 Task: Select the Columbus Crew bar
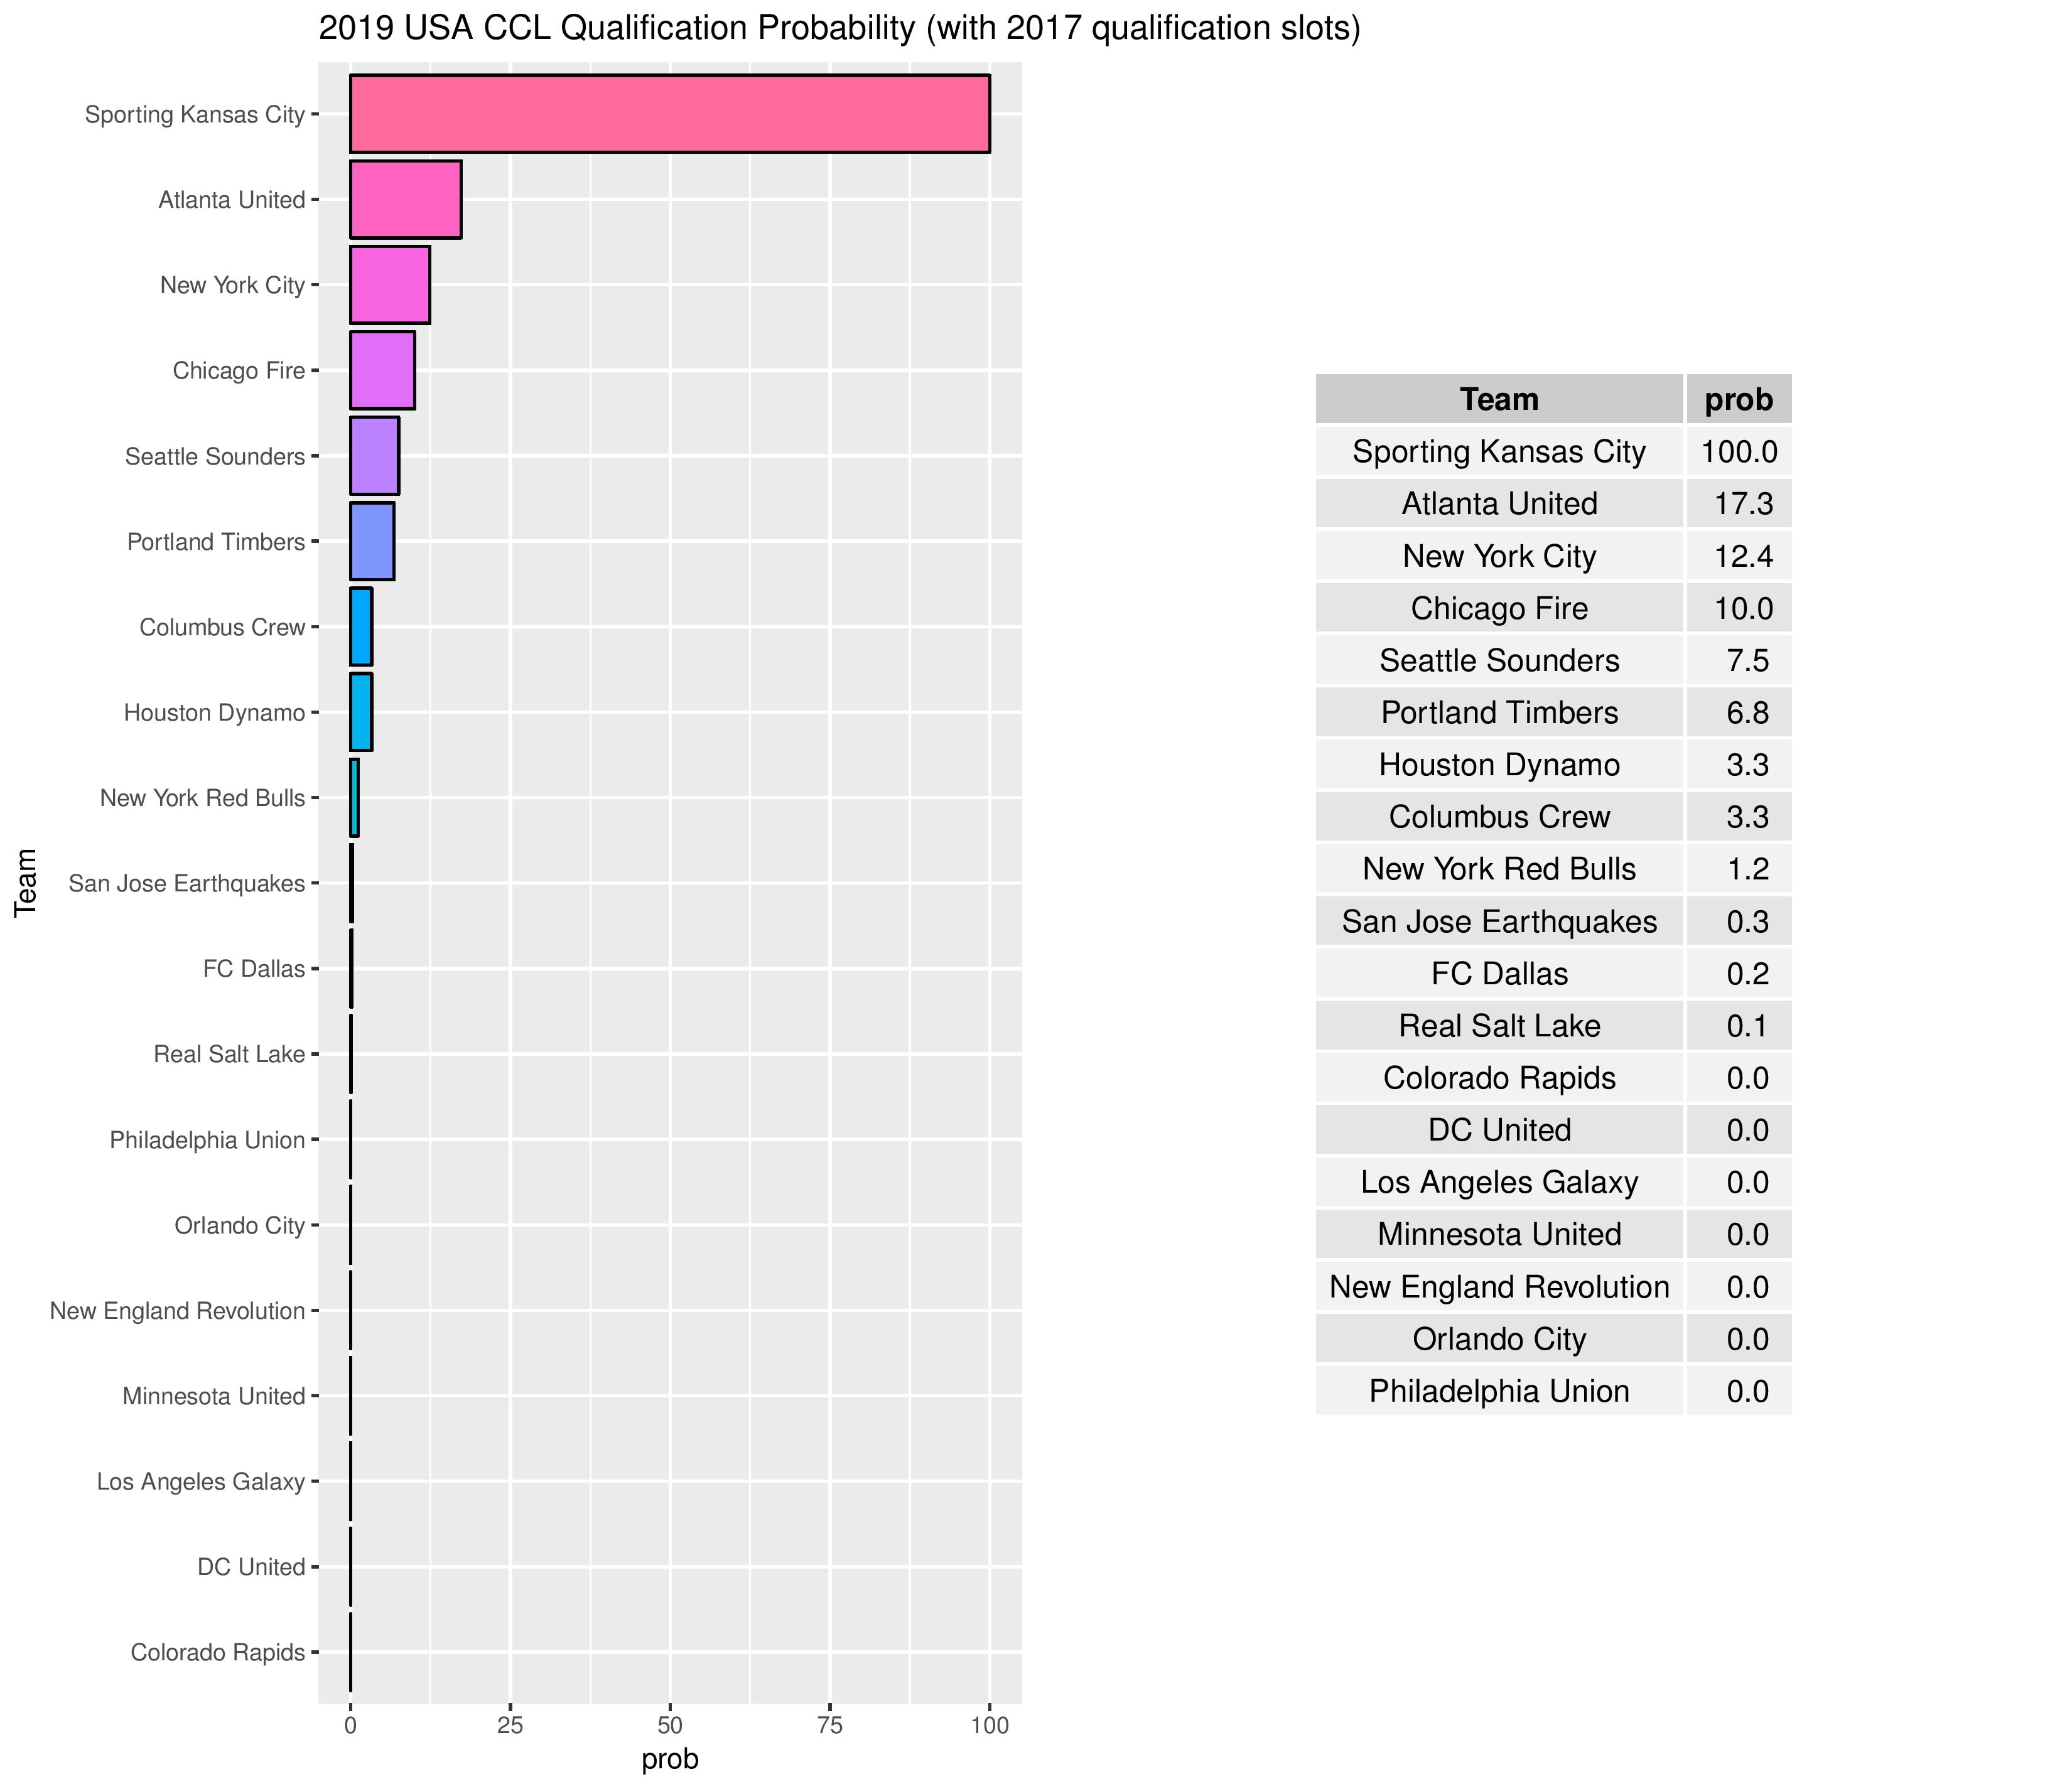coord(361,627)
